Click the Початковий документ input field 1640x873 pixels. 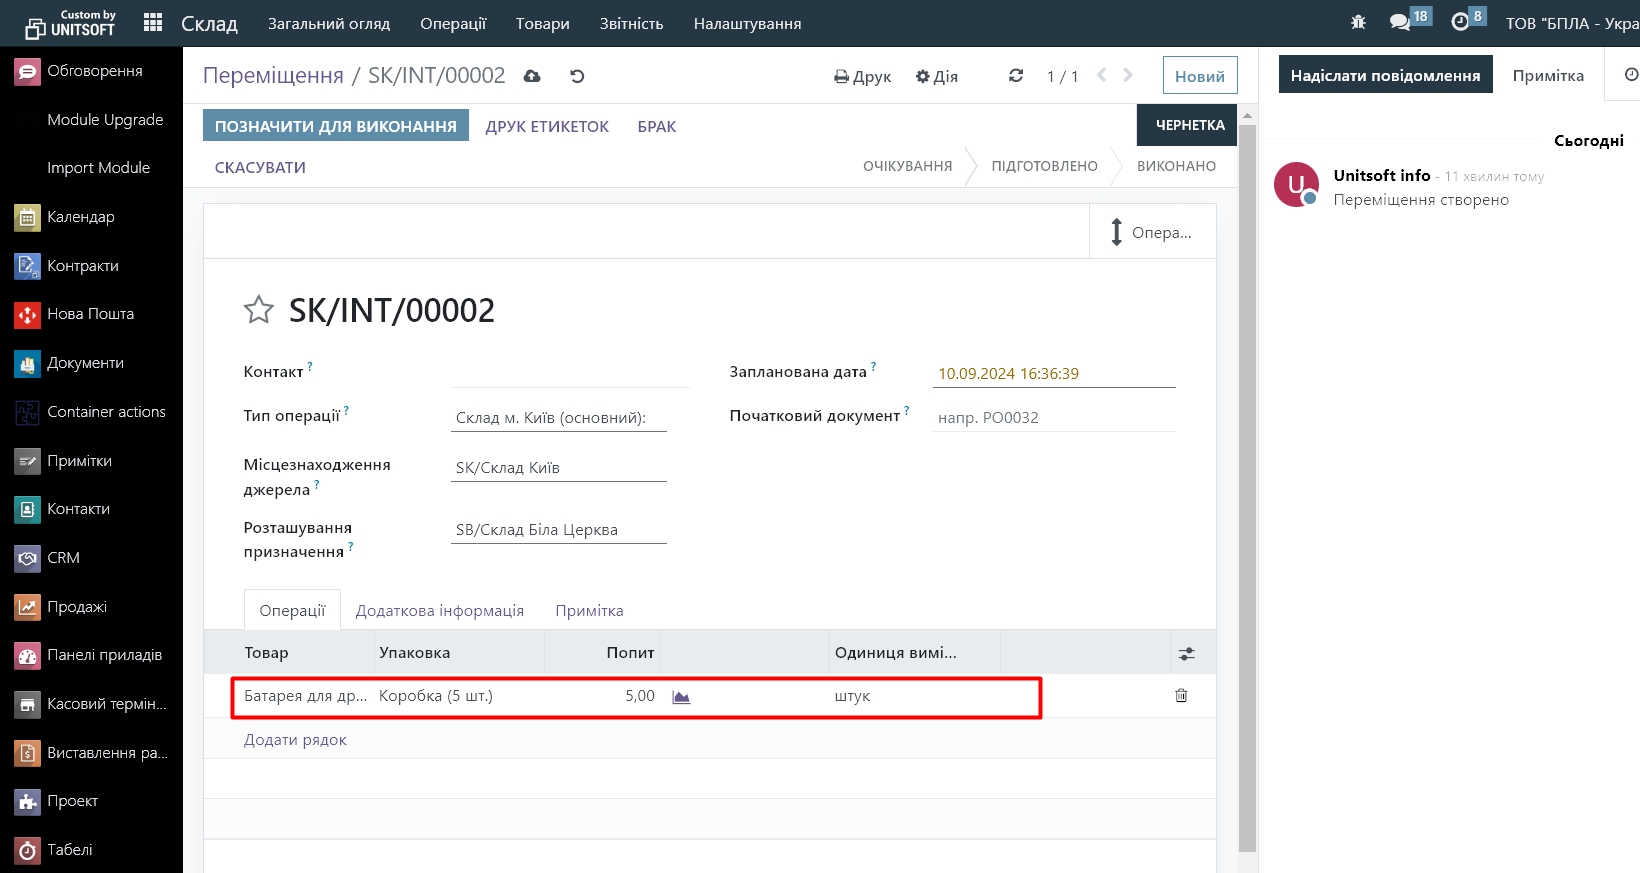click(x=1053, y=418)
